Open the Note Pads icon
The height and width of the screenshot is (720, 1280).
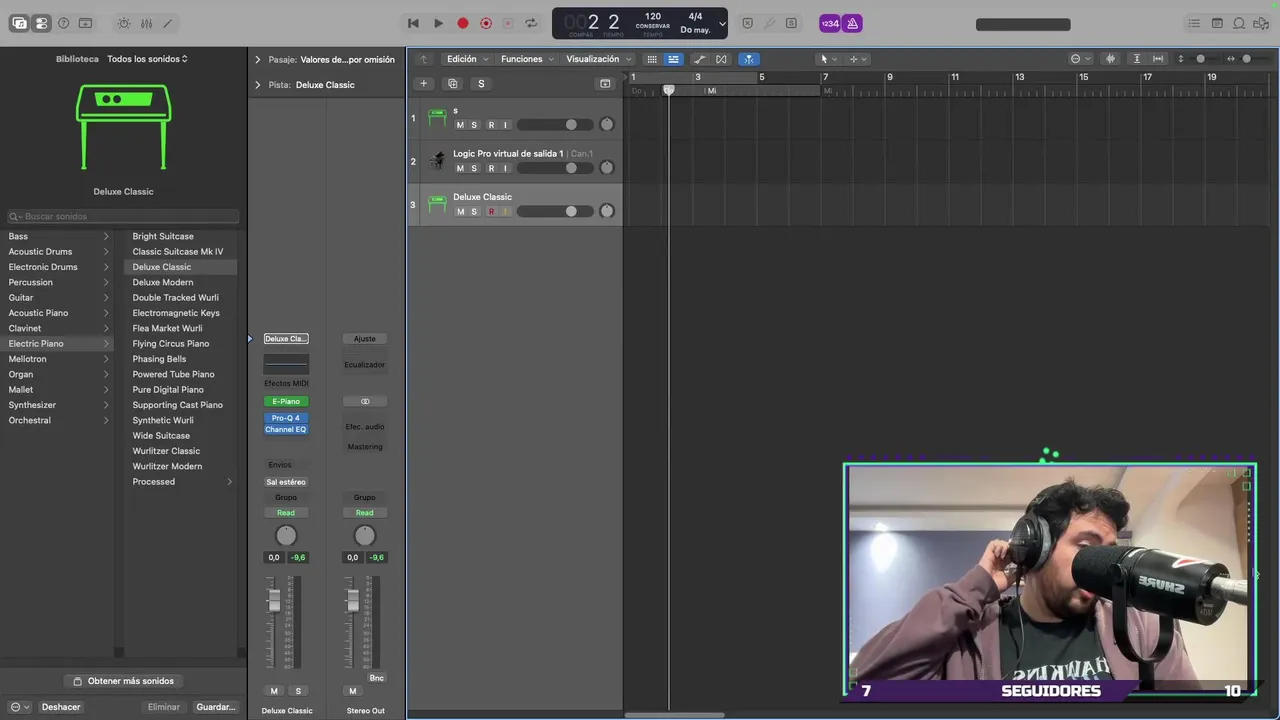tap(1217, 23)
